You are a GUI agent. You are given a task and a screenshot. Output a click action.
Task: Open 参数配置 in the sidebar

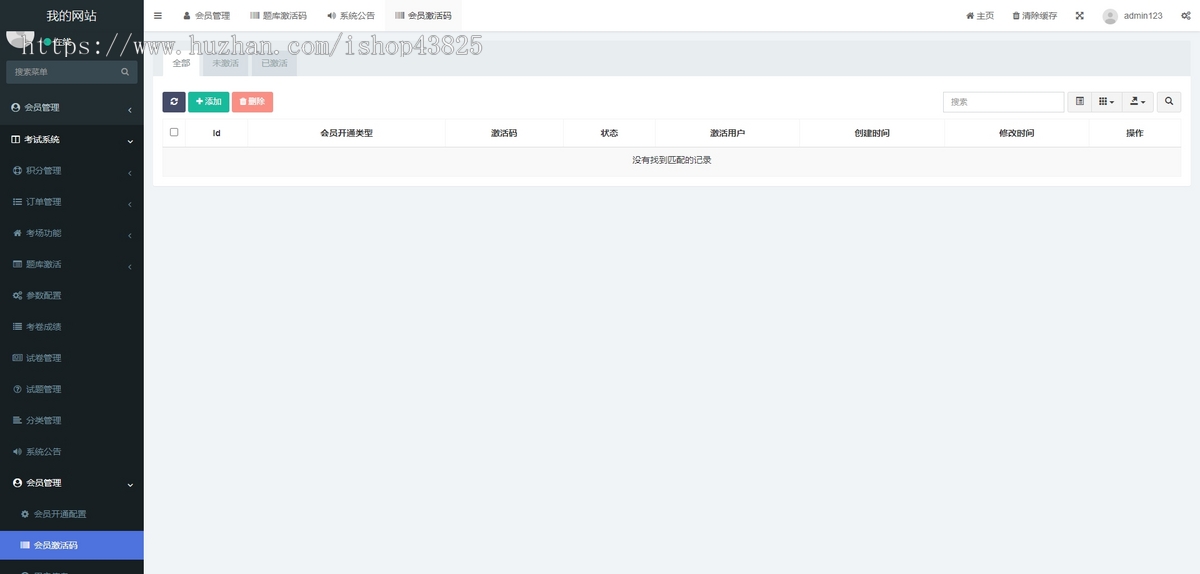[72, 296]
